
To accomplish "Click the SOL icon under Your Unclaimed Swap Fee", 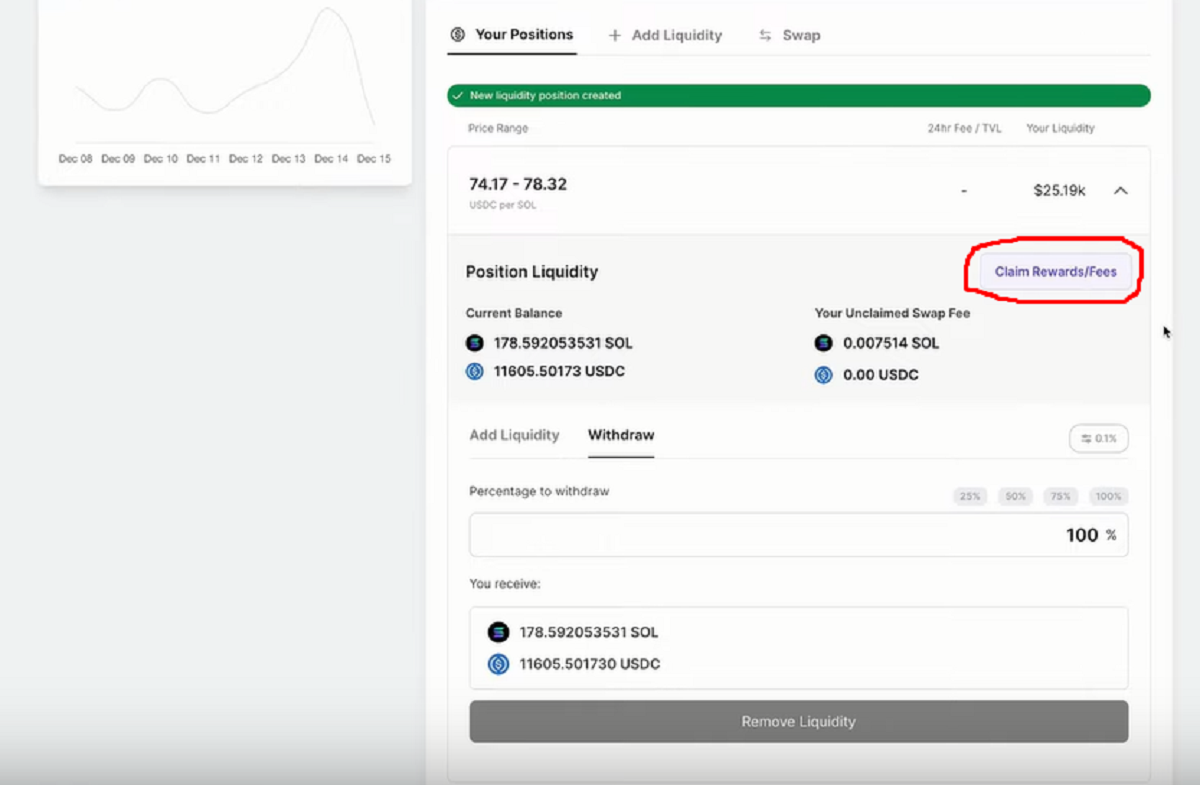I will 823,342.
